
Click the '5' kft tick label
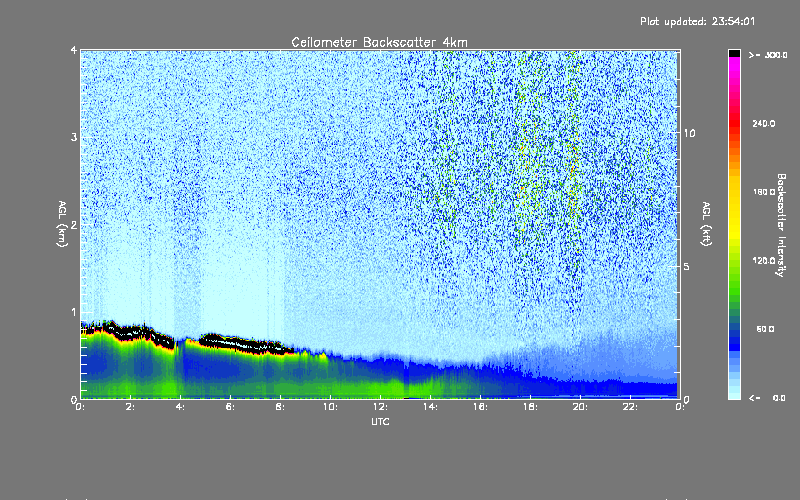[686, 267]
